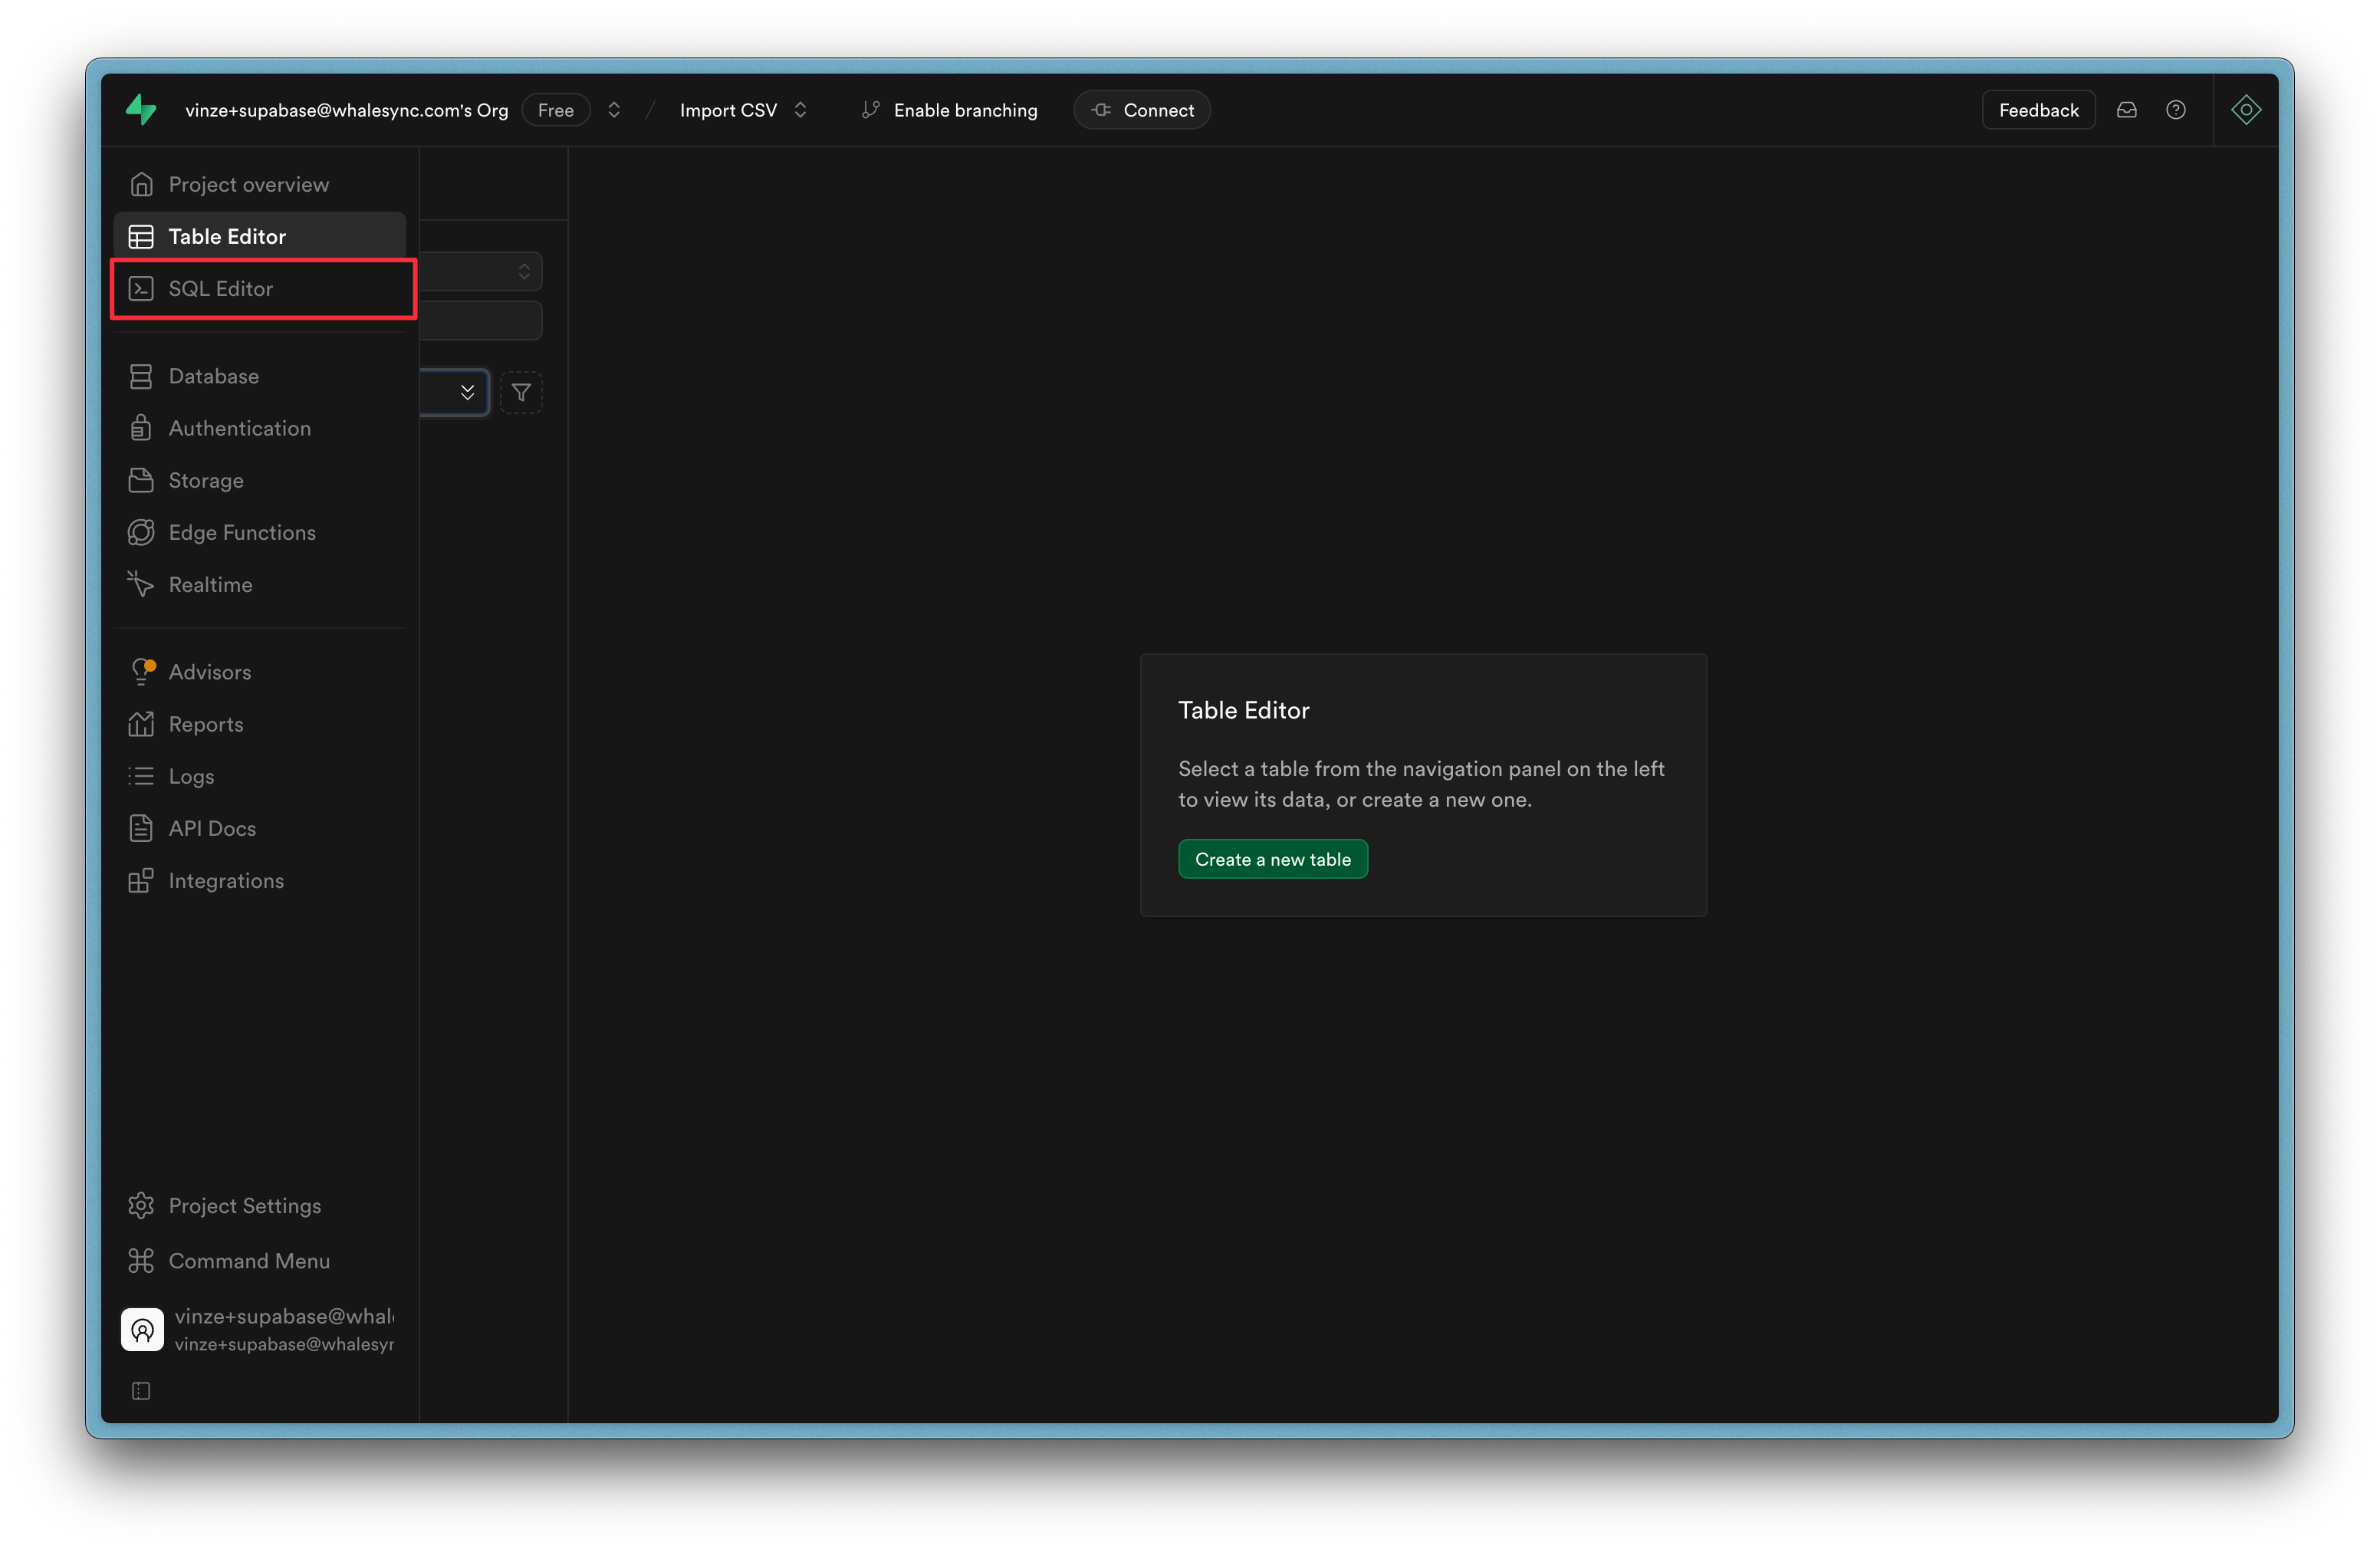Open Project Settings
The image size is (2380, 1552).
[x=260, y=1205]
